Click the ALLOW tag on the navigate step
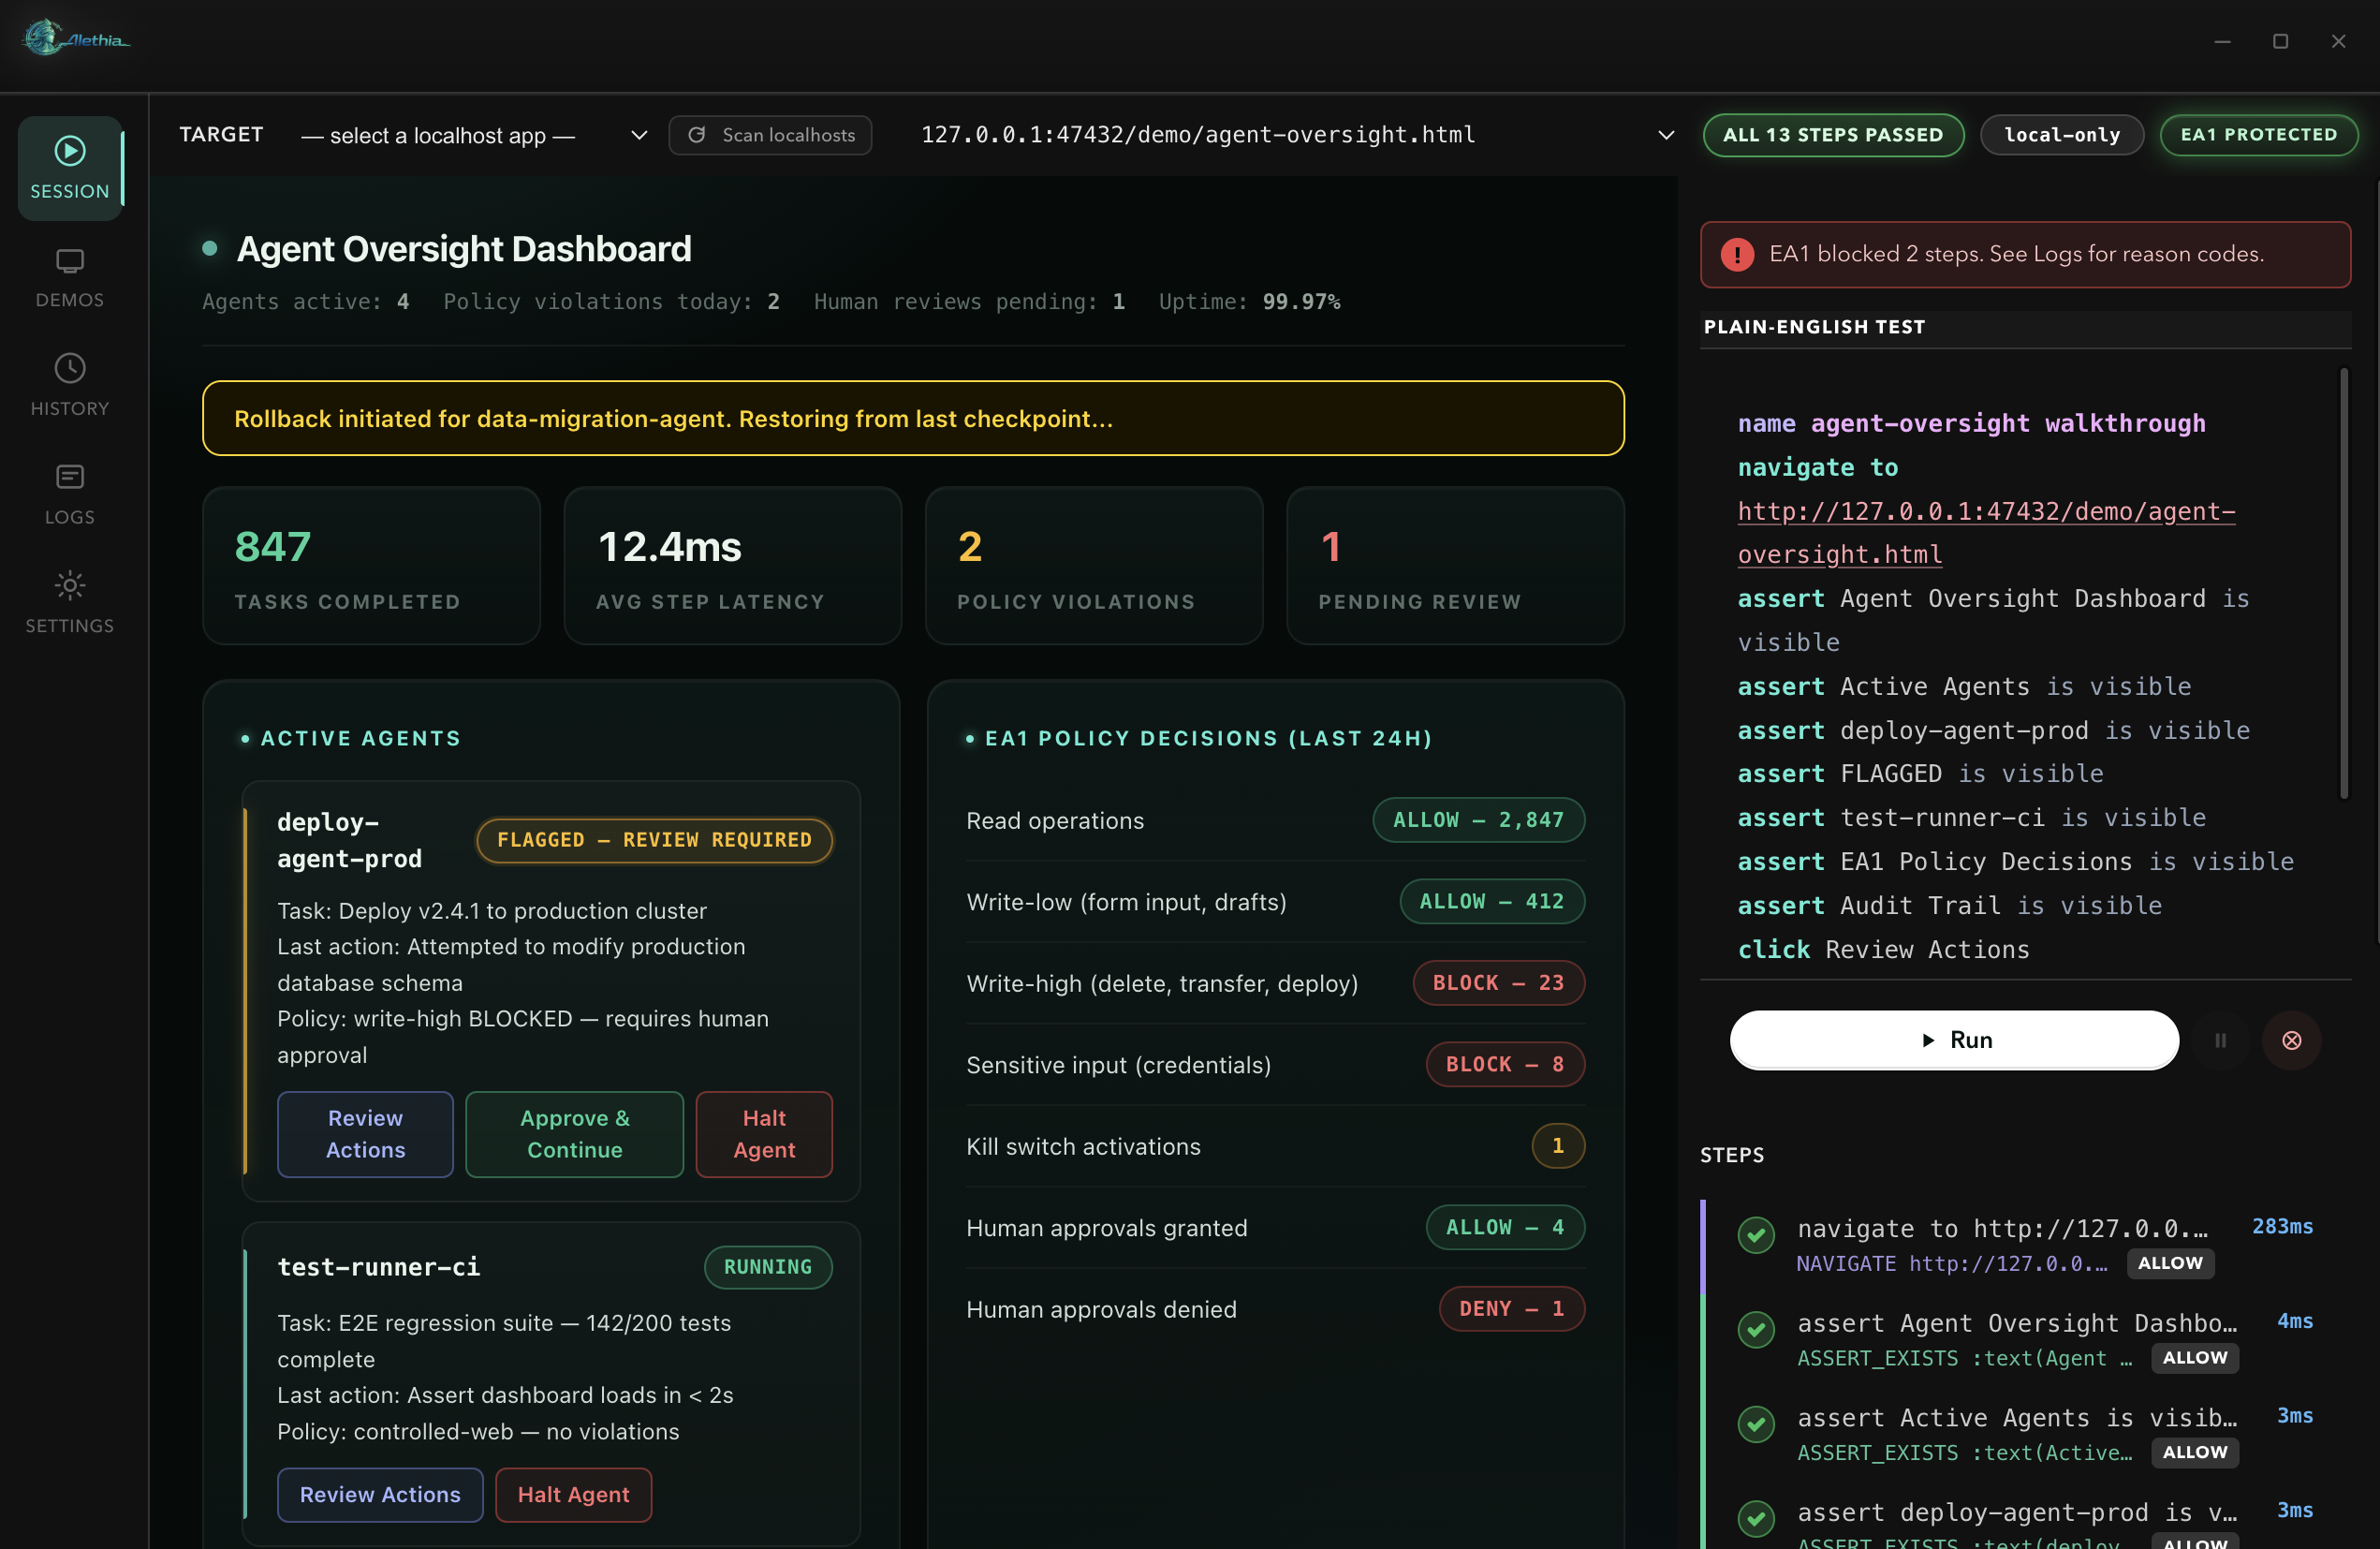The height and width of the screenshot is (1549, 2380). (2169, 1263)
